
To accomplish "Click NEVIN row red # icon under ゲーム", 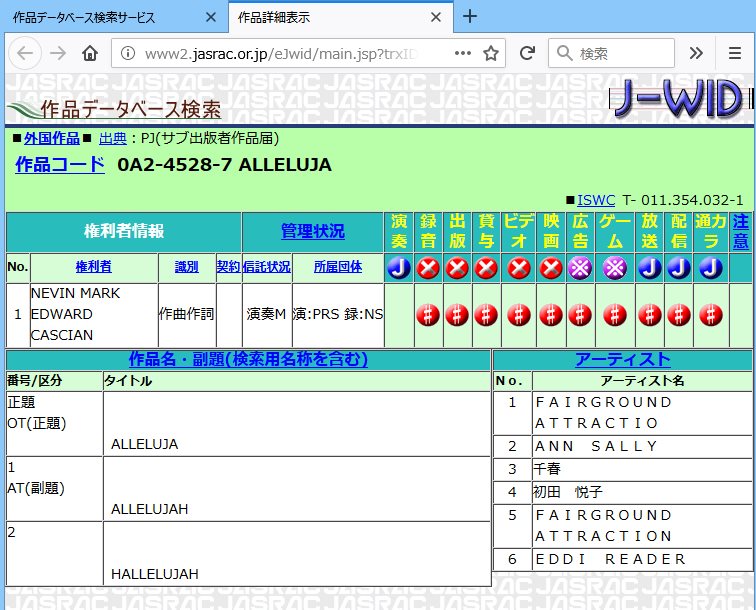I will (x=615, y=315).
